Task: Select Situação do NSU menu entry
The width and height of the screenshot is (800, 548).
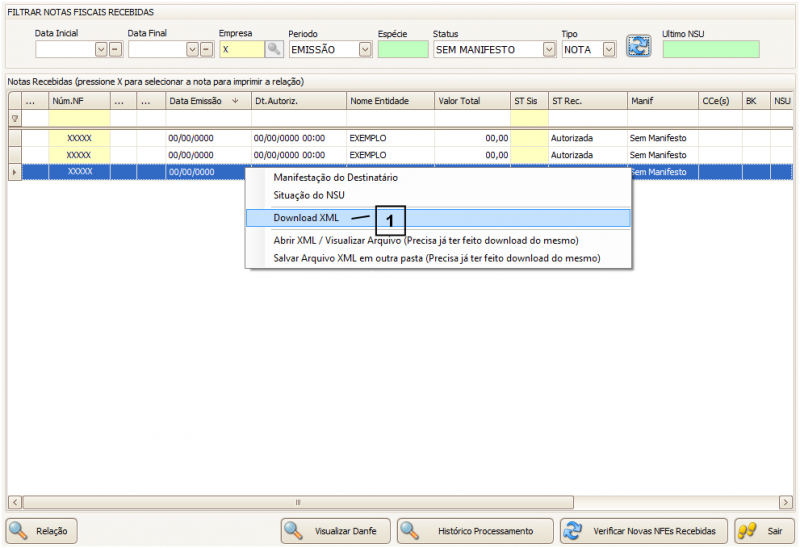Action: [309, 195]
